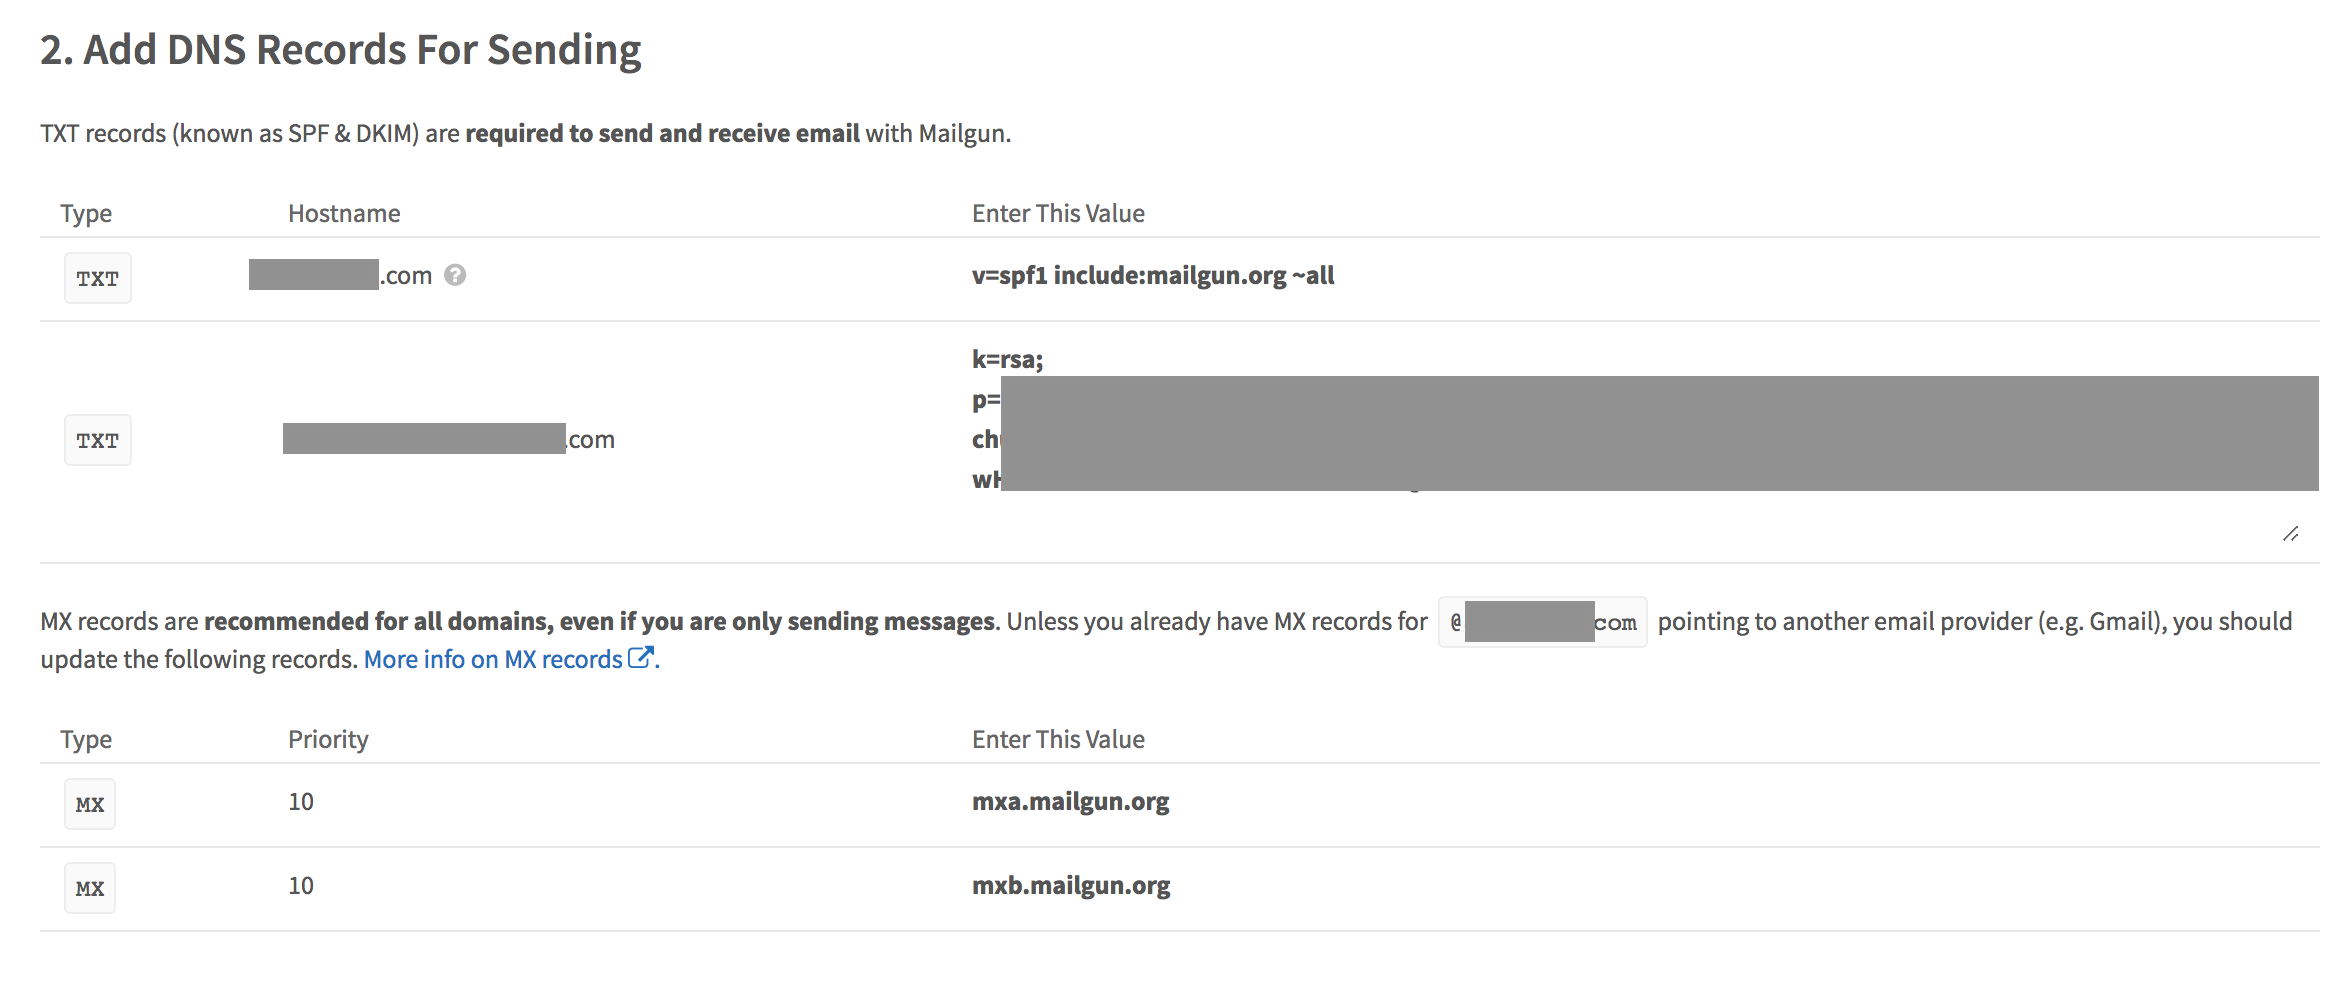Click the MX badge for mxa.mailgun.org
Viewport: 2352px width, 1000px height.
coord(90,804)
